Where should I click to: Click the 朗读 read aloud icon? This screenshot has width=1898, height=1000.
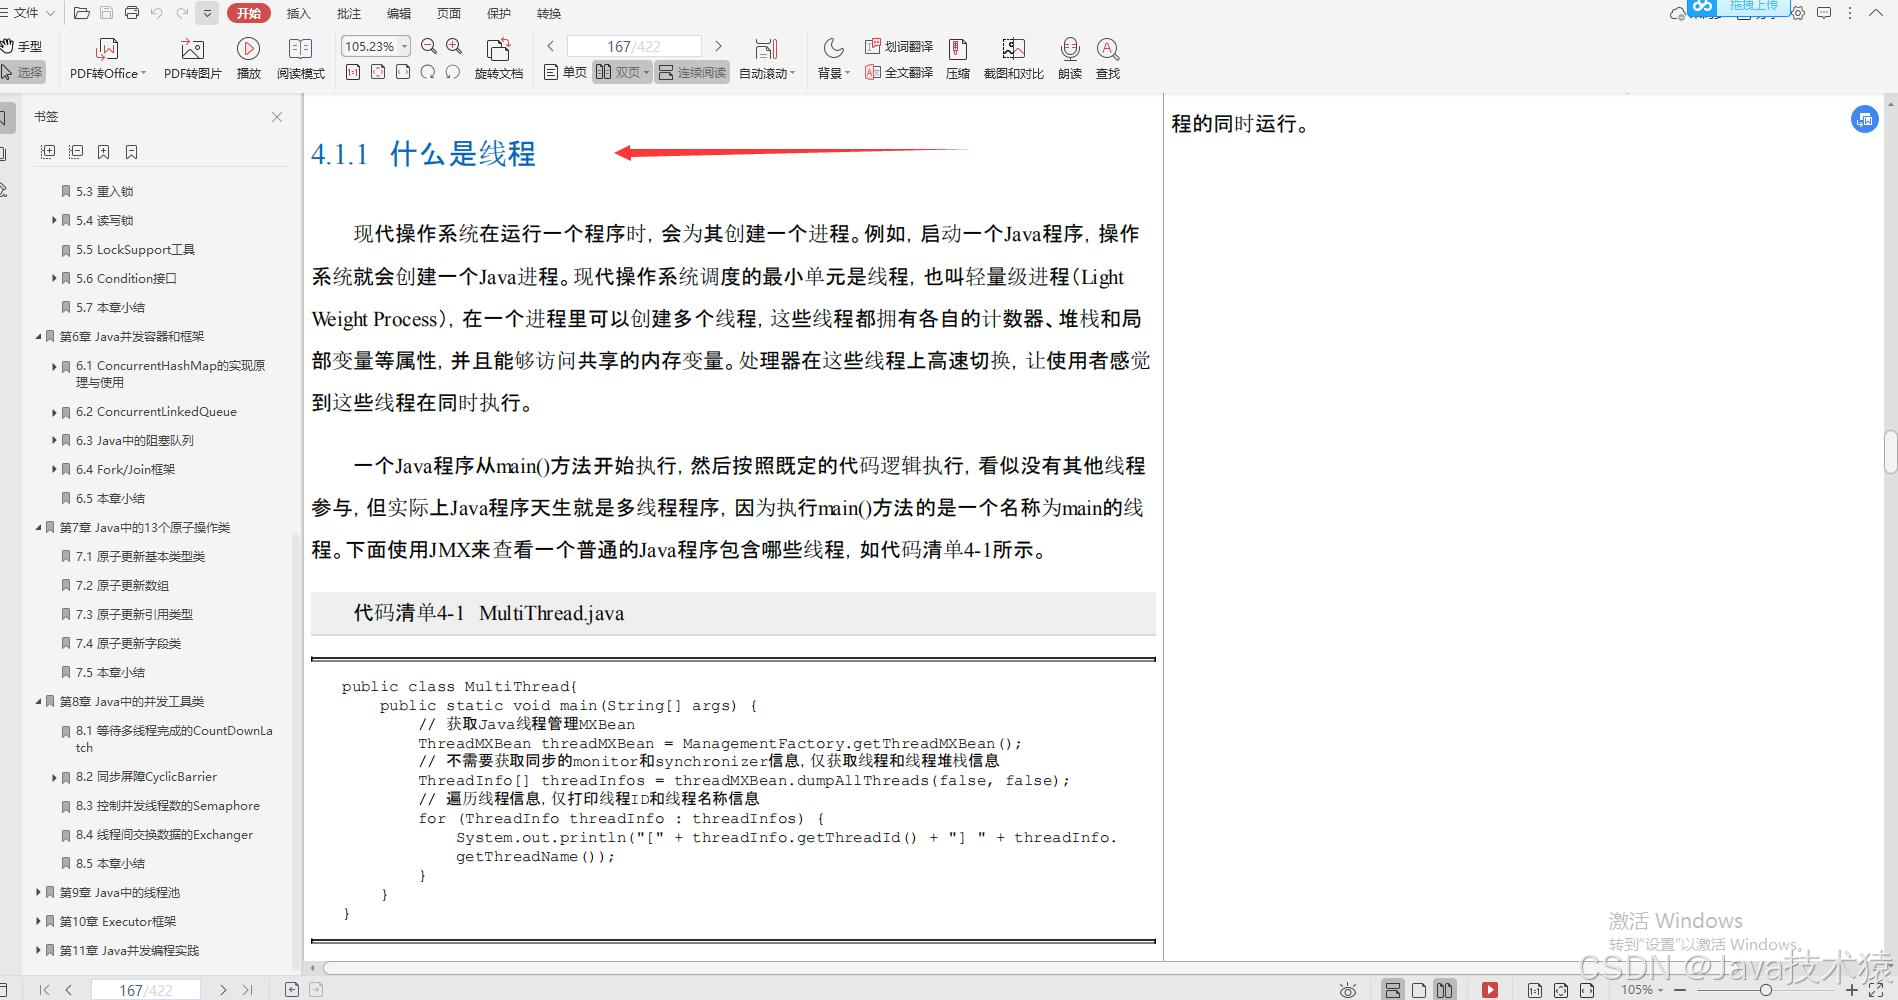click(1070, 59)
